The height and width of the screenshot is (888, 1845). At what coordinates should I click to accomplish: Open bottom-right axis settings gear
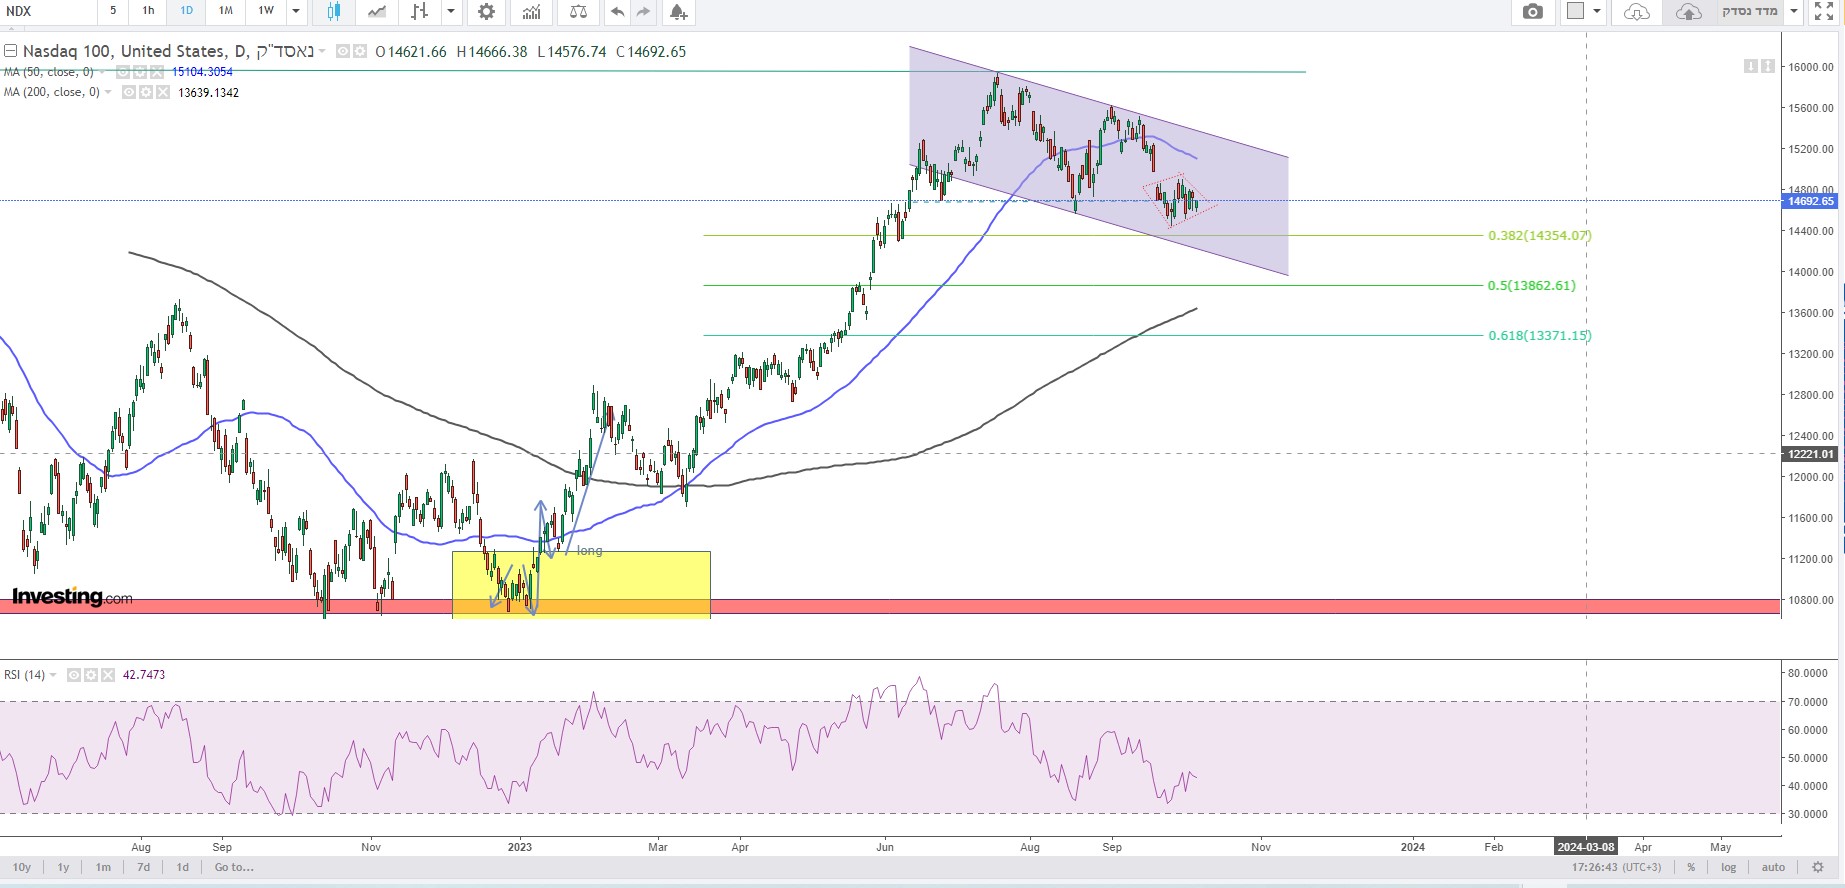[x=1818, y=867]
